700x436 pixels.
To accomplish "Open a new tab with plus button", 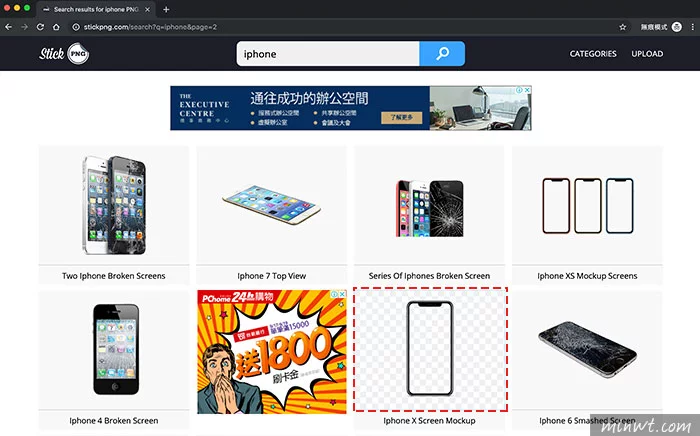I will click(166, 9).
